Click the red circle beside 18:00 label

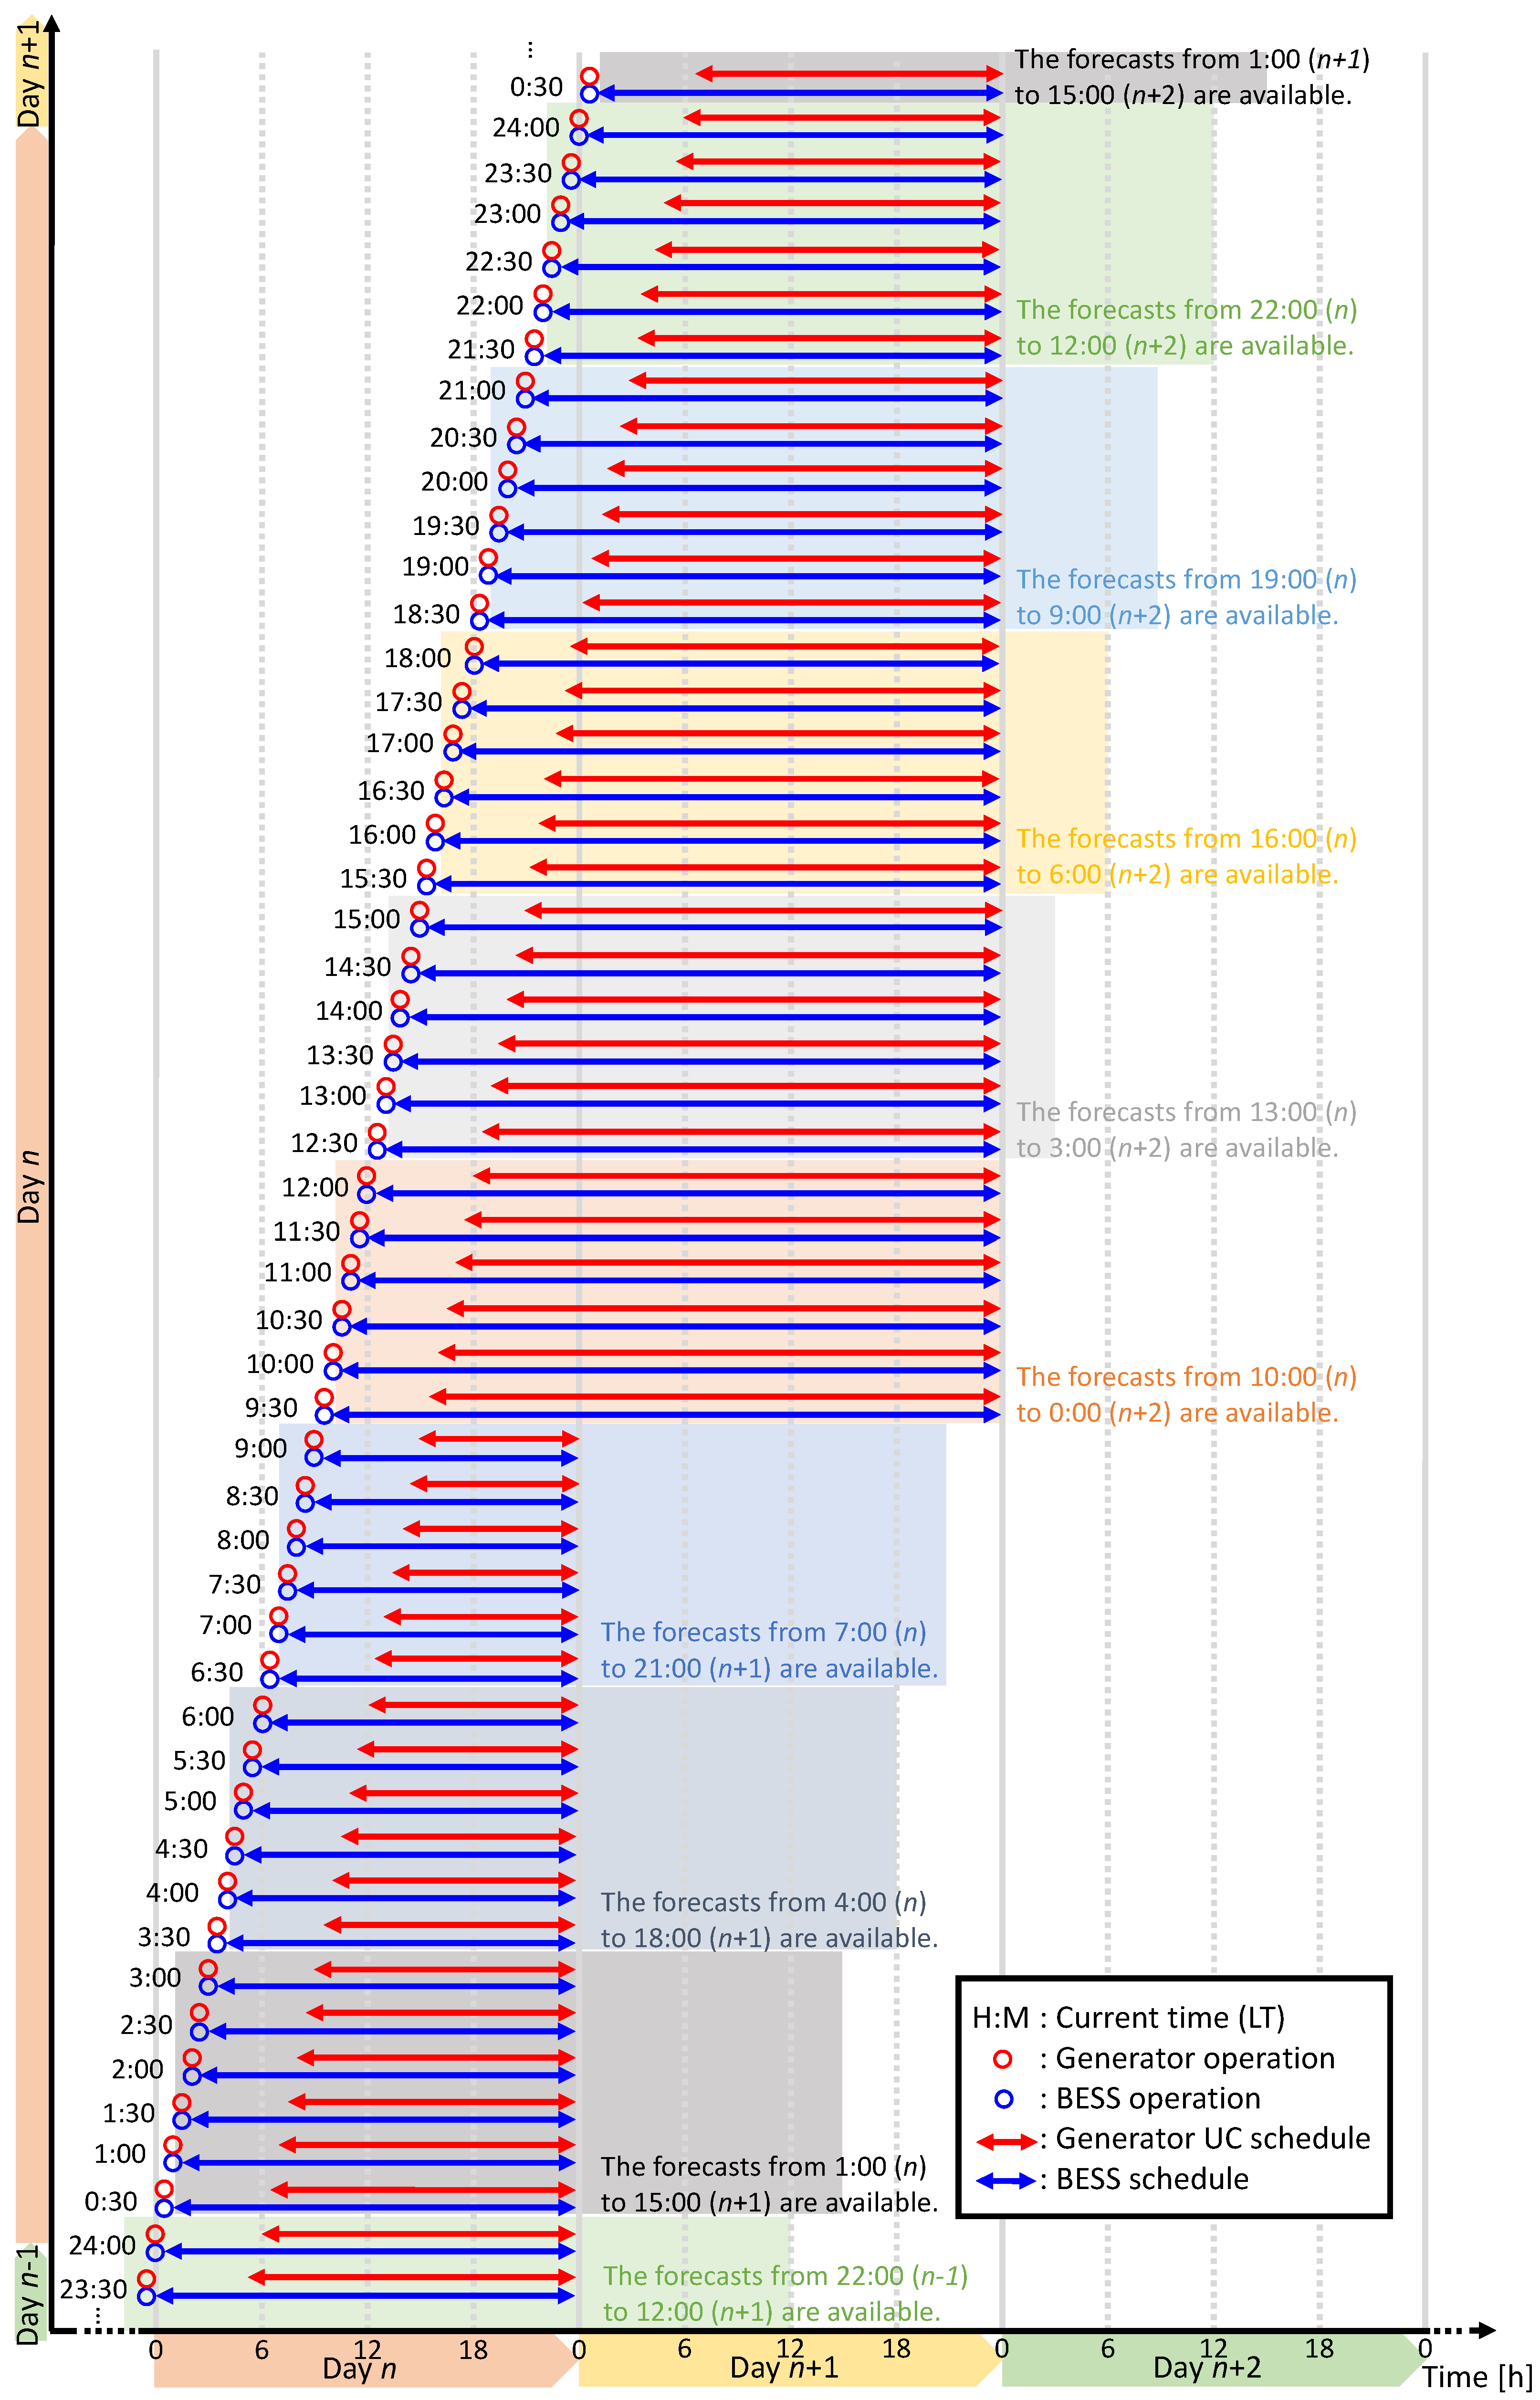(x=474, y=647)
